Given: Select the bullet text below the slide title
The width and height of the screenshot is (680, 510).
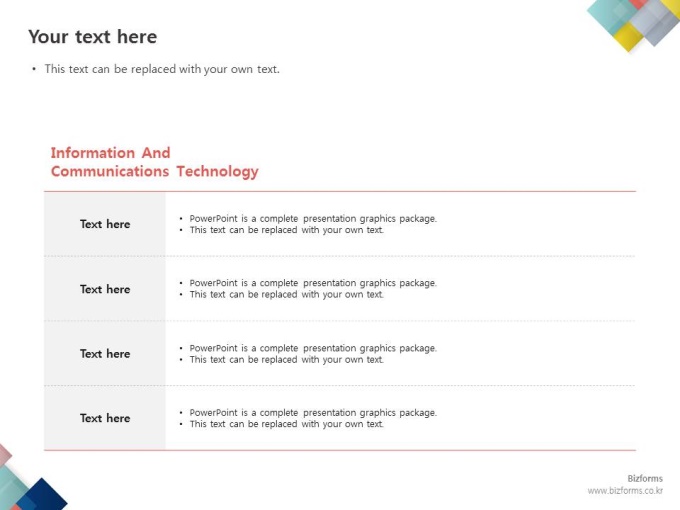Looking at the screenshot, I should point(161,69).
